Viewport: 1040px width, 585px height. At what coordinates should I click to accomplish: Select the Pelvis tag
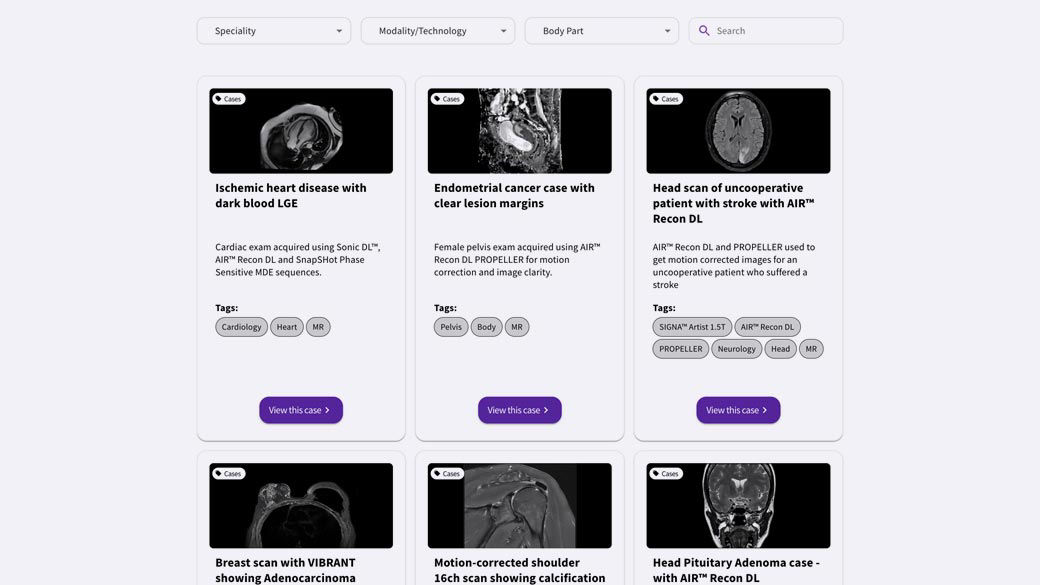451,327
